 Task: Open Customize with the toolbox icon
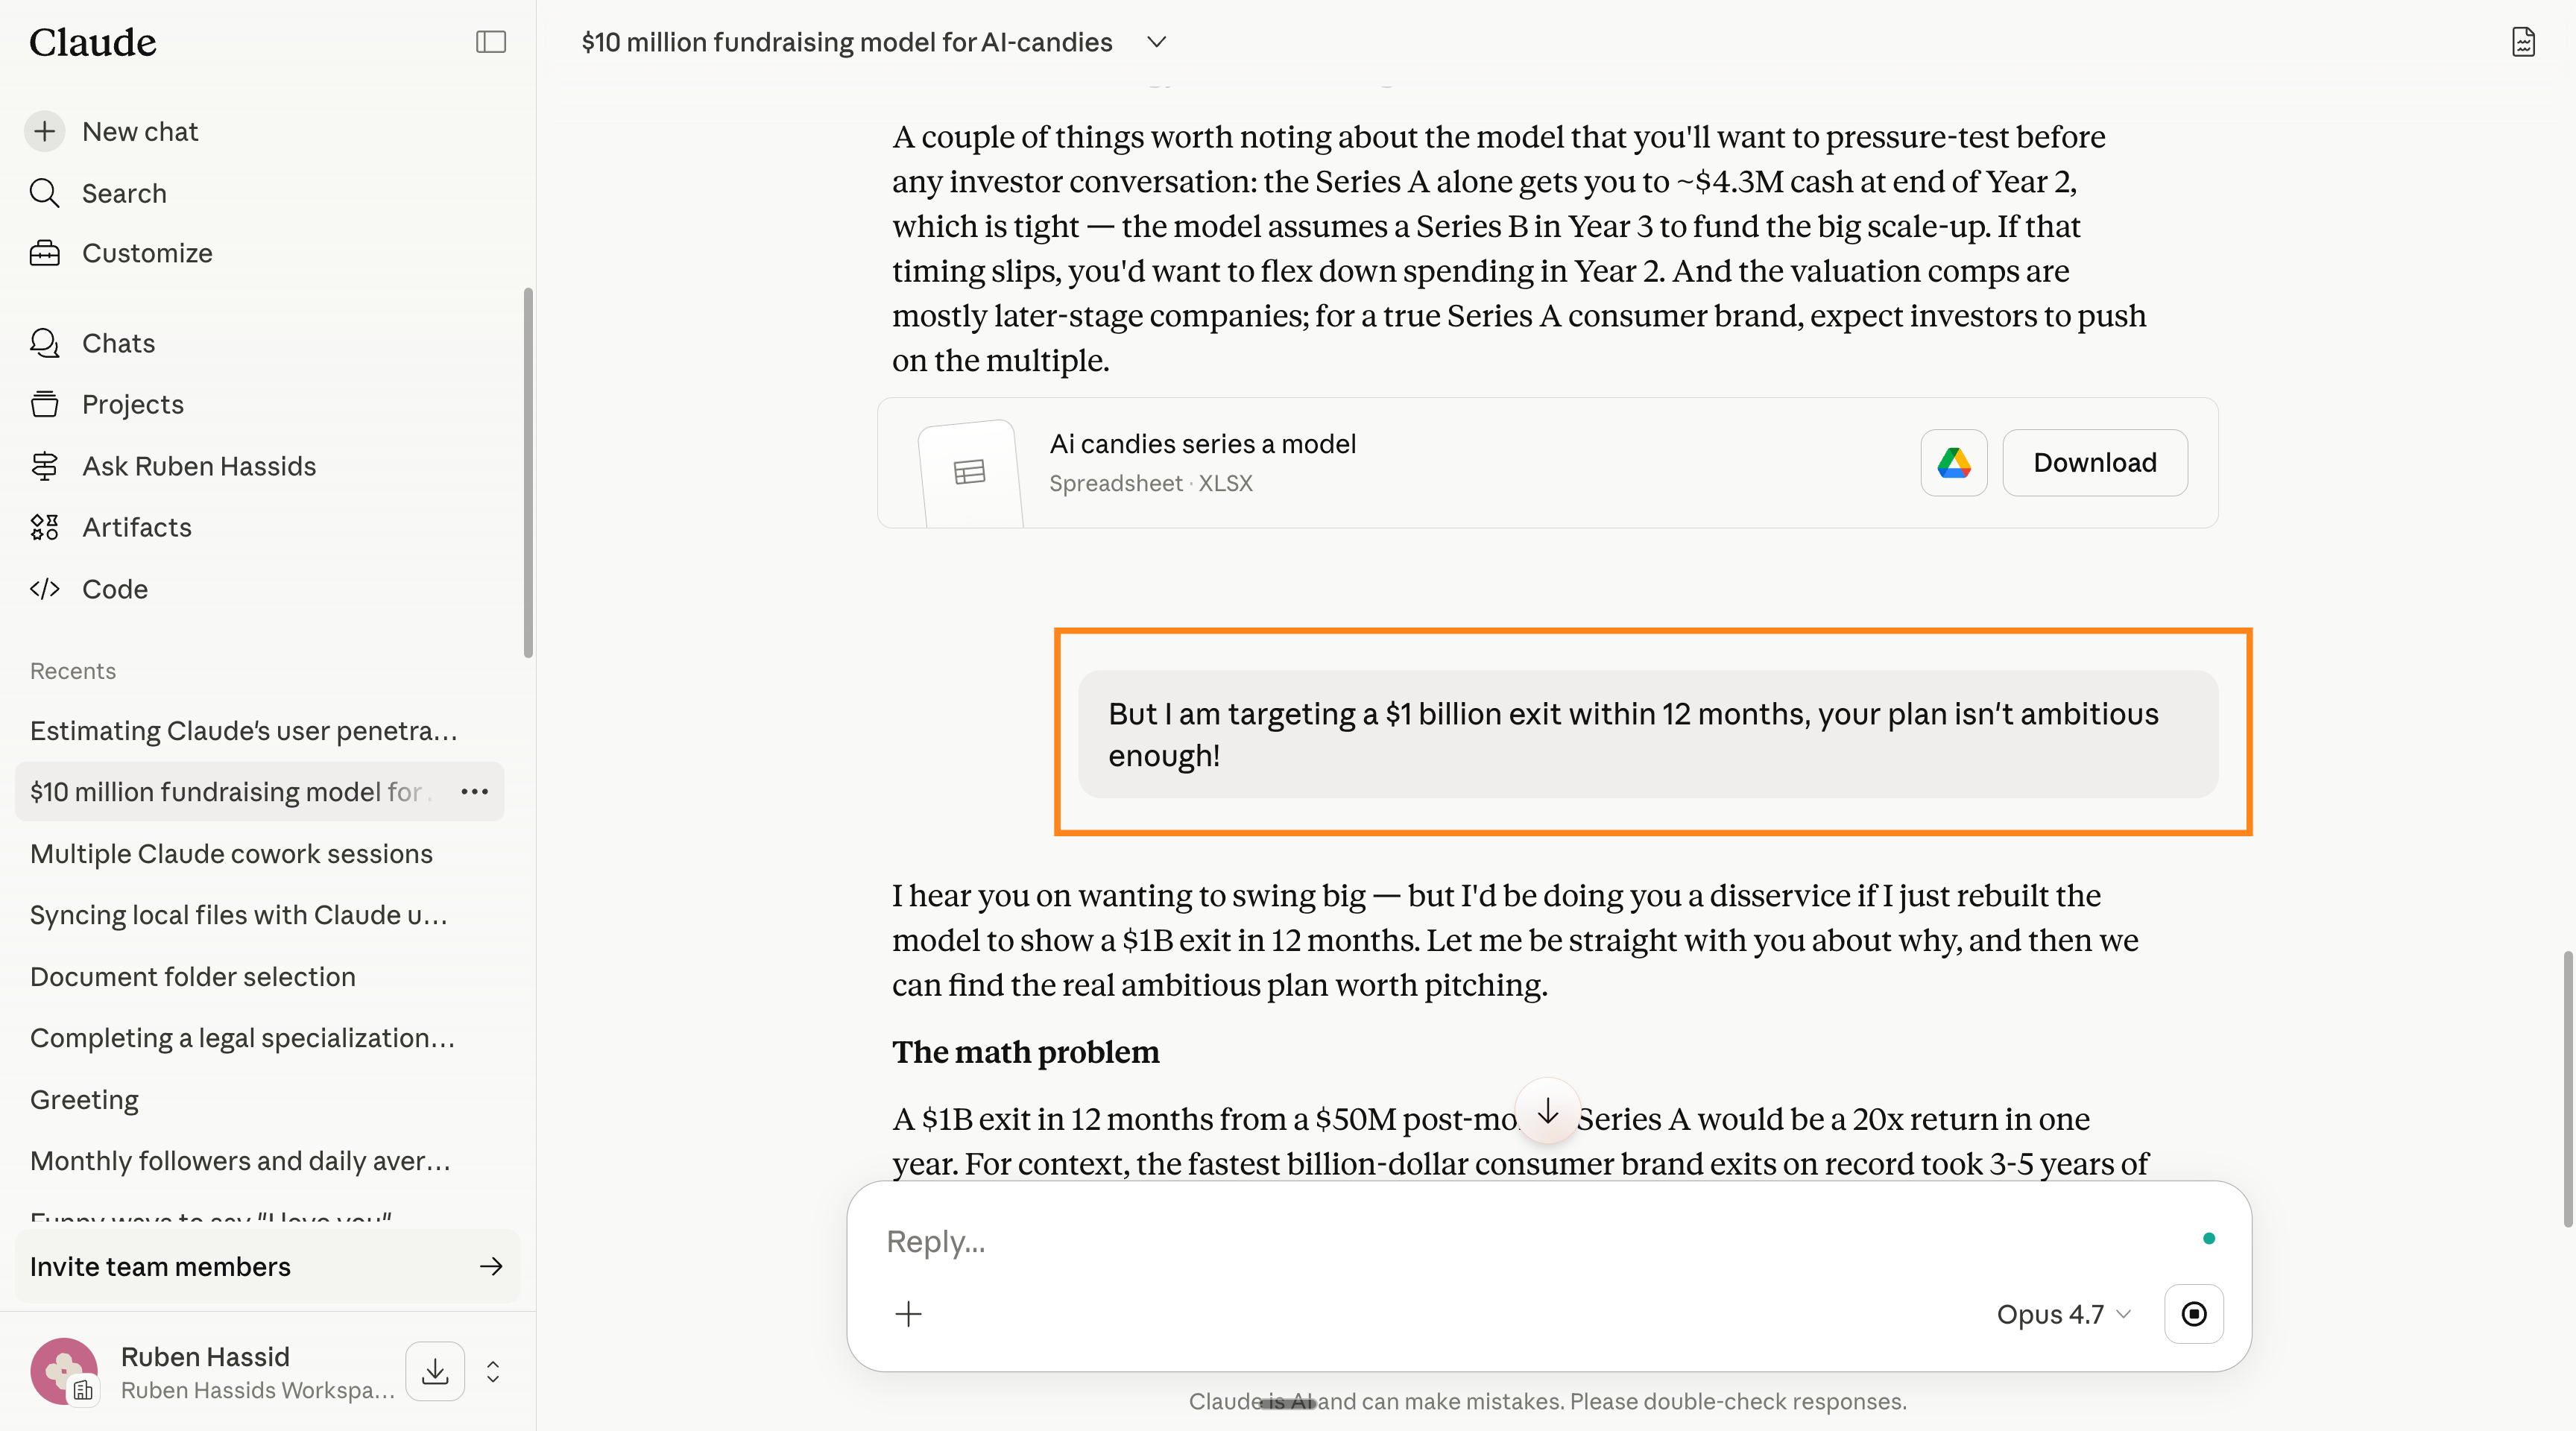point(45,253)
